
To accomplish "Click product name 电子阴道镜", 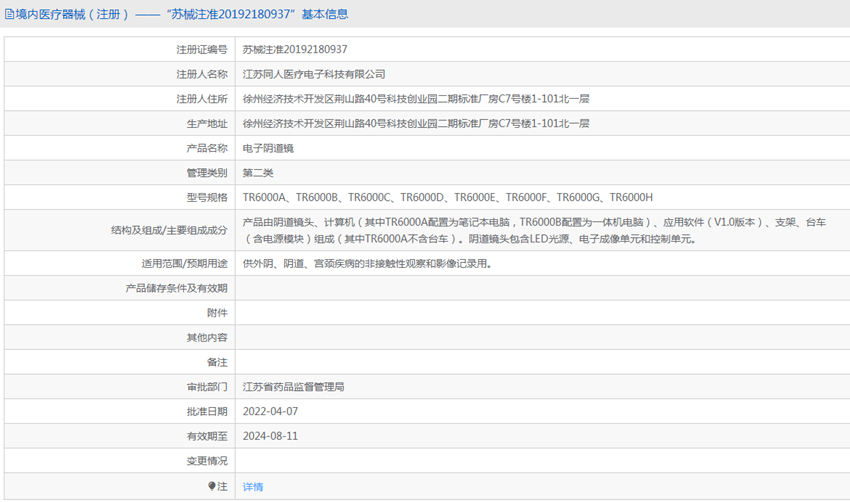I will click(268, 148).
